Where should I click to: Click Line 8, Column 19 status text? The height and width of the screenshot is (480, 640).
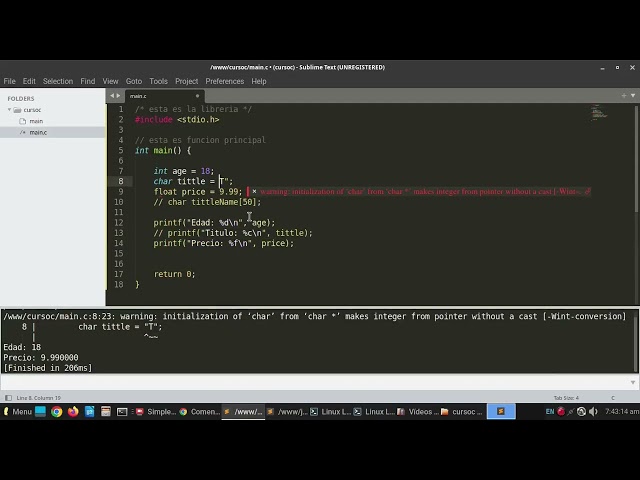tap(38, 398)
